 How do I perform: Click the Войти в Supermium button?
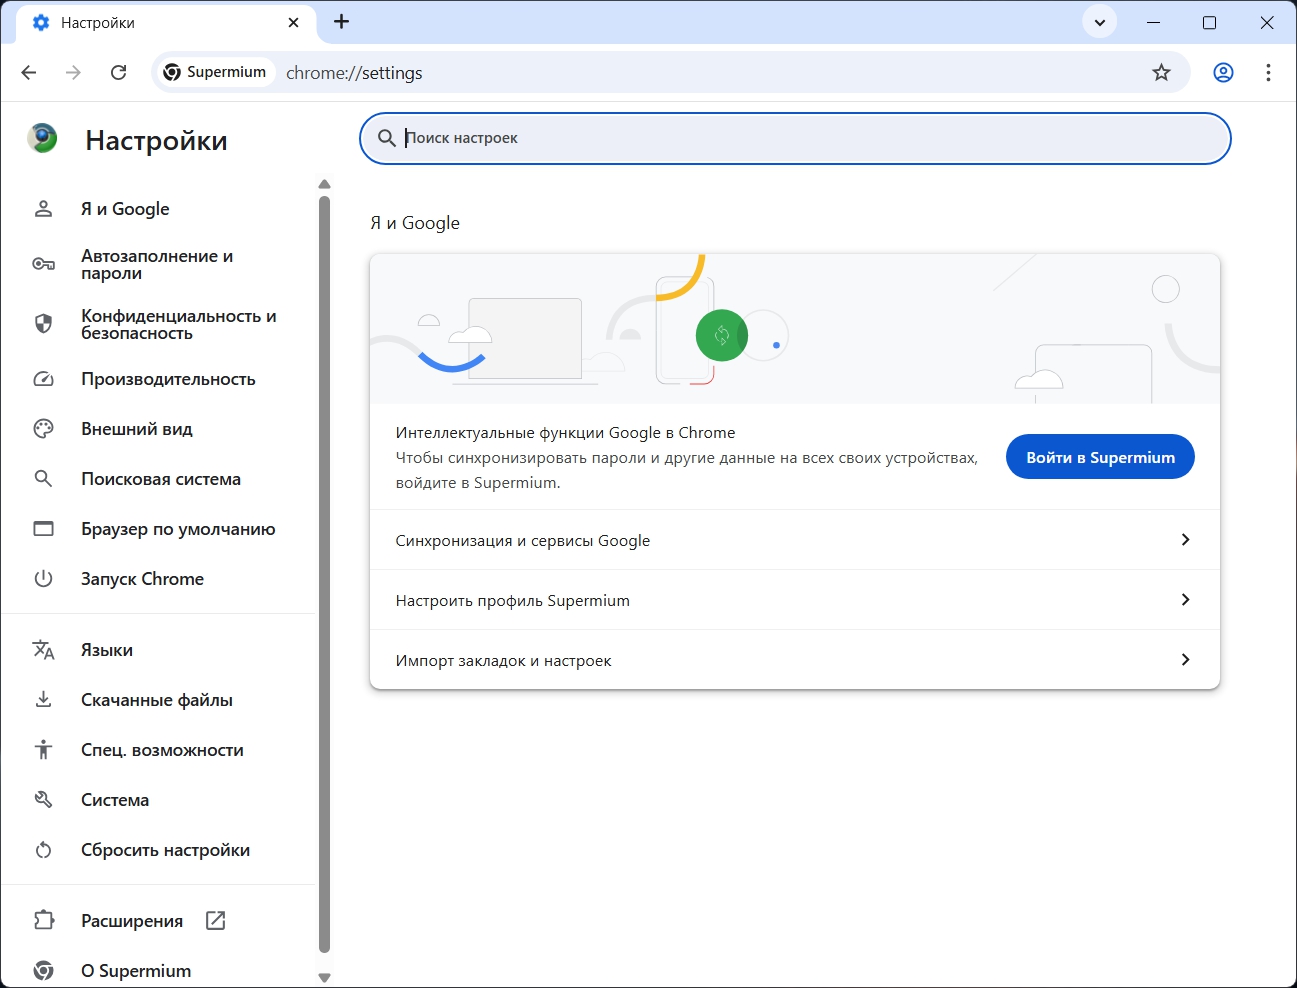point(1100,457)
